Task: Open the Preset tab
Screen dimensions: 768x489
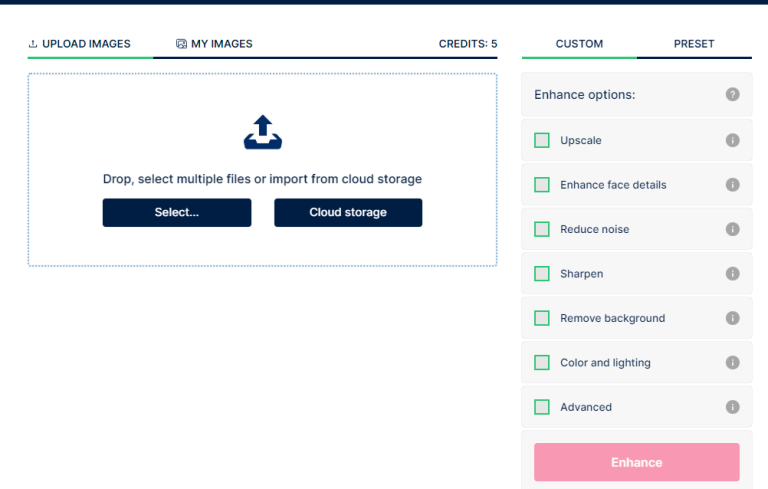Action: coord(694,44)
